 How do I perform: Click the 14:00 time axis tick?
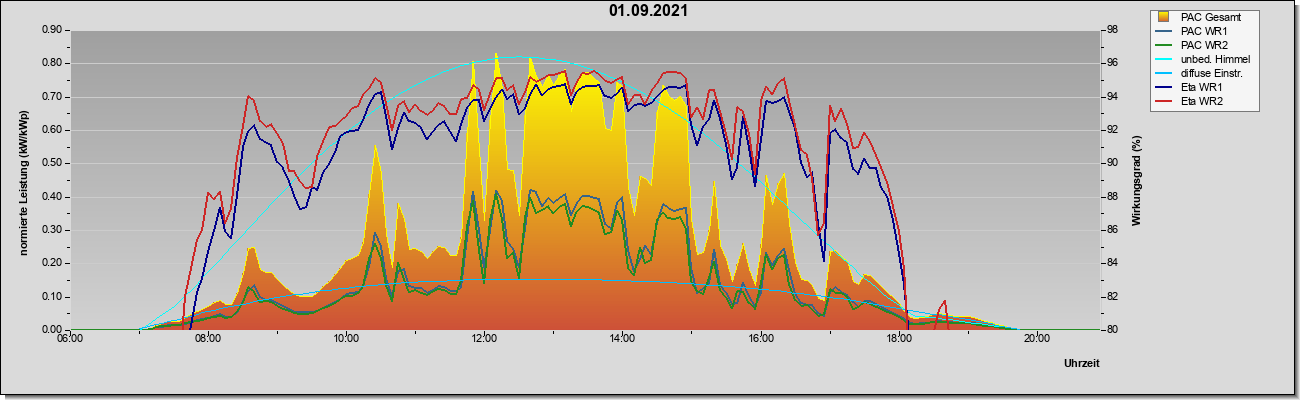coord(622,339)
